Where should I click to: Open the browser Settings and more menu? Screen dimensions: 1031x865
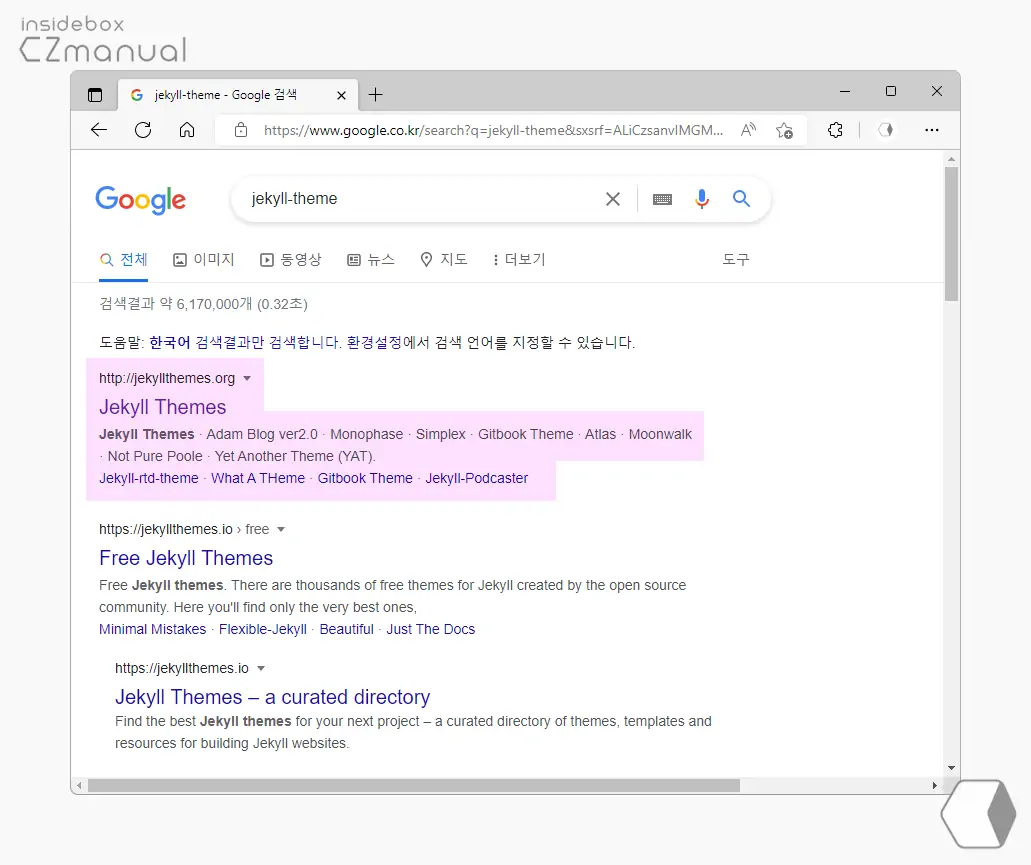point(932,129)
